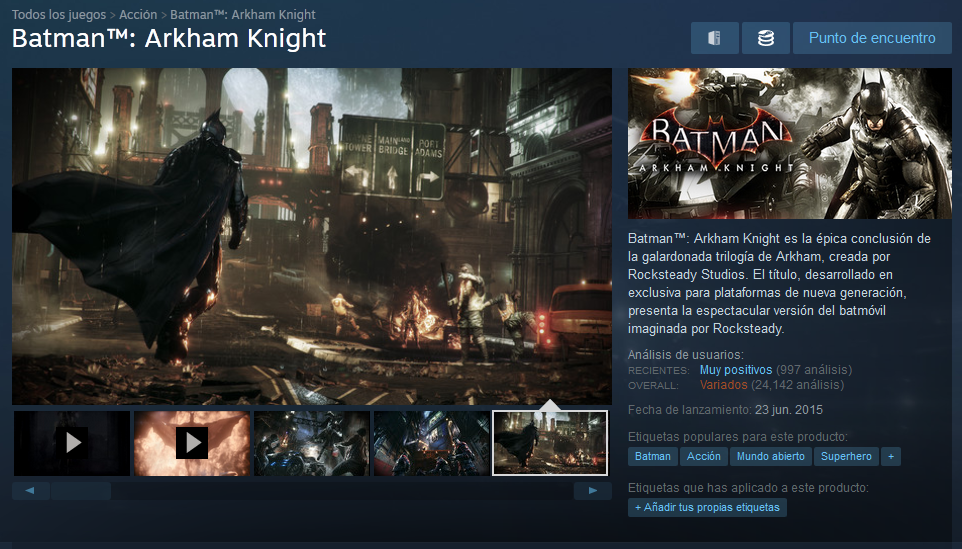The image size is (962, 549).
Task: Open Batman™: Arkham Knight breadcrumb link
Action: [243, 14]
